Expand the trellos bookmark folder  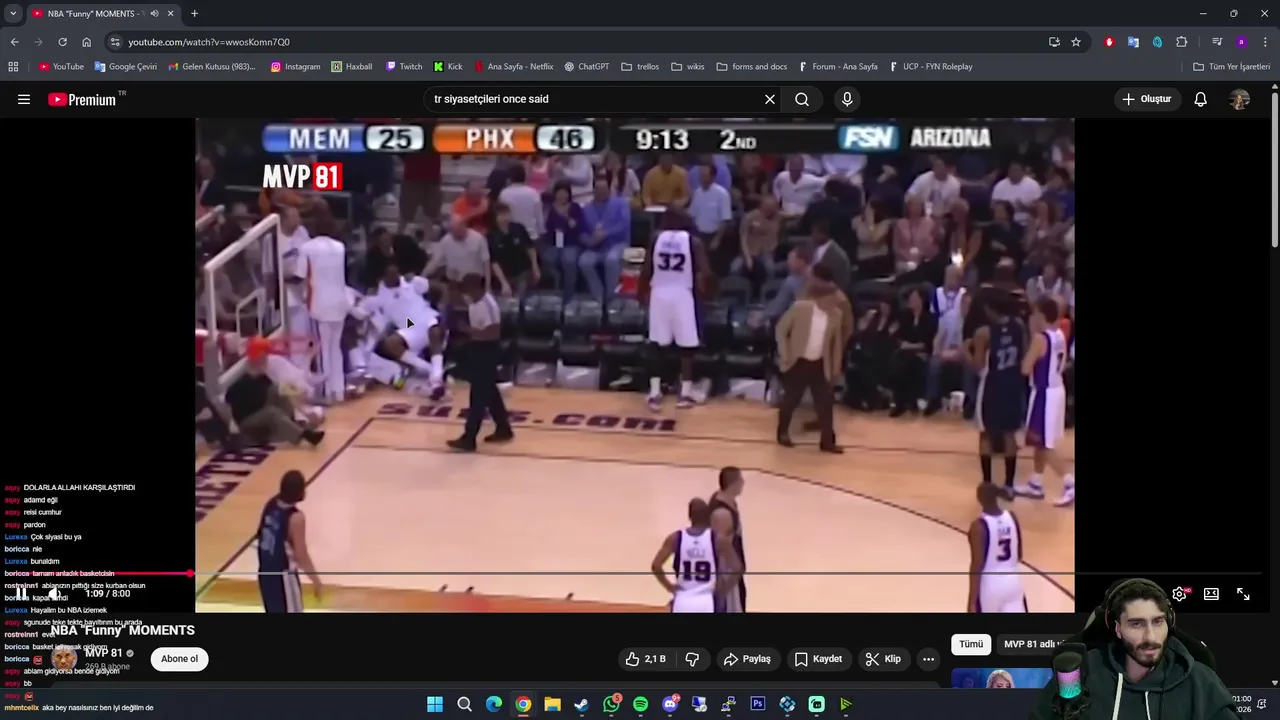tap(640, 67)
